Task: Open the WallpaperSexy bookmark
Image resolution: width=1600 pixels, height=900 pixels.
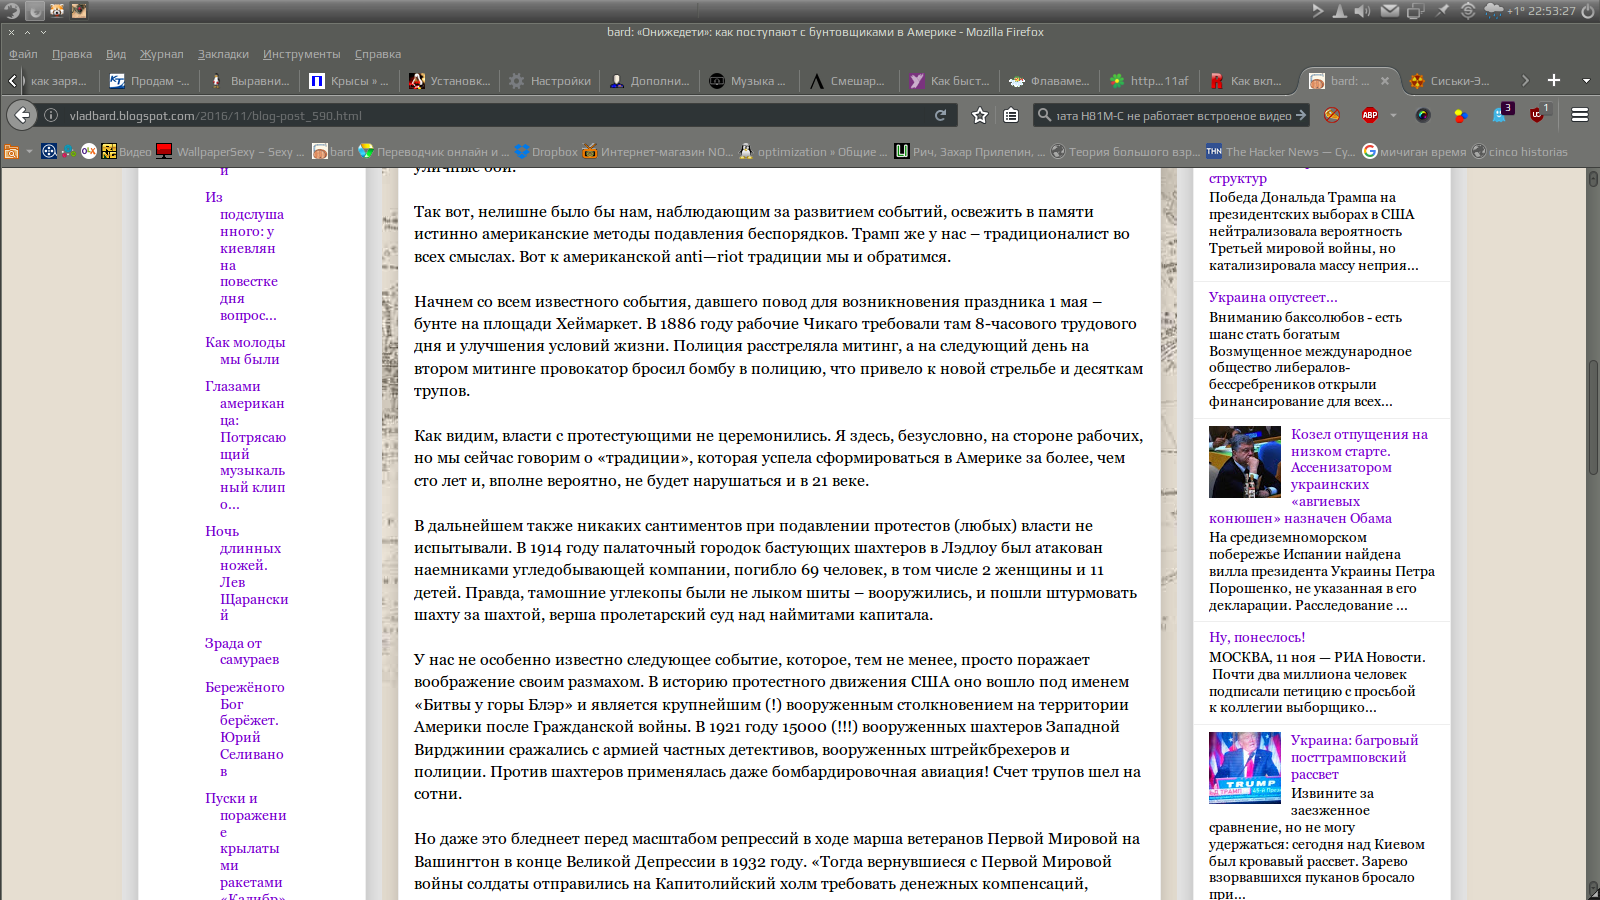Action: tap(230, 152)
